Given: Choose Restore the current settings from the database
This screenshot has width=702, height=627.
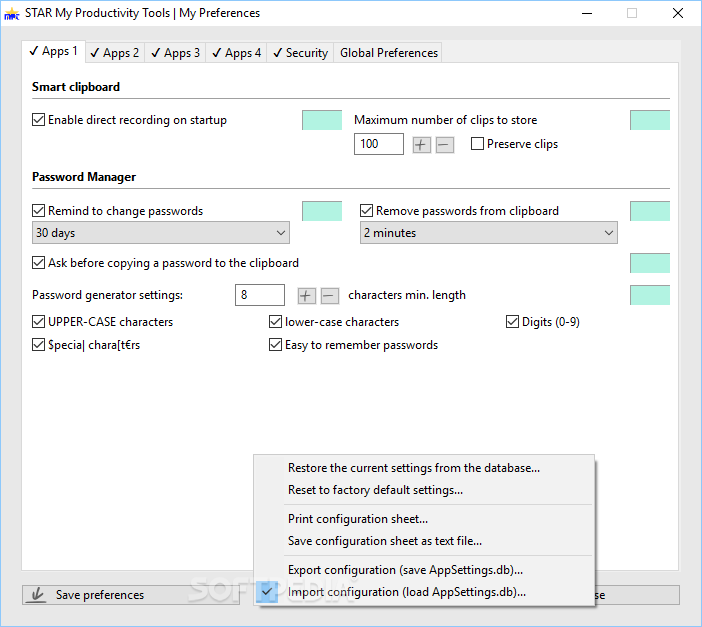Looking at the screenshot, I should click(424, 468).
